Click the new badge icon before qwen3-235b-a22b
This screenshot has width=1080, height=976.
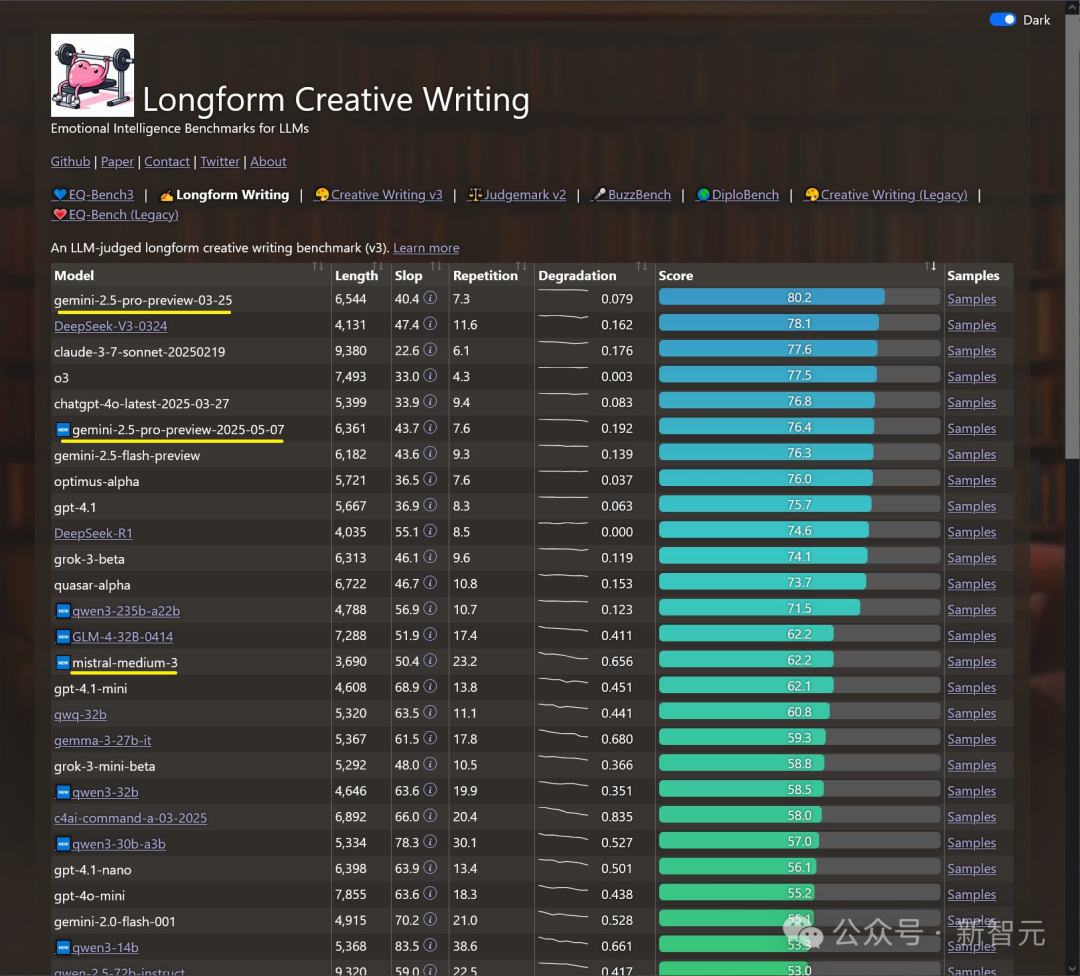coord(63,610)
